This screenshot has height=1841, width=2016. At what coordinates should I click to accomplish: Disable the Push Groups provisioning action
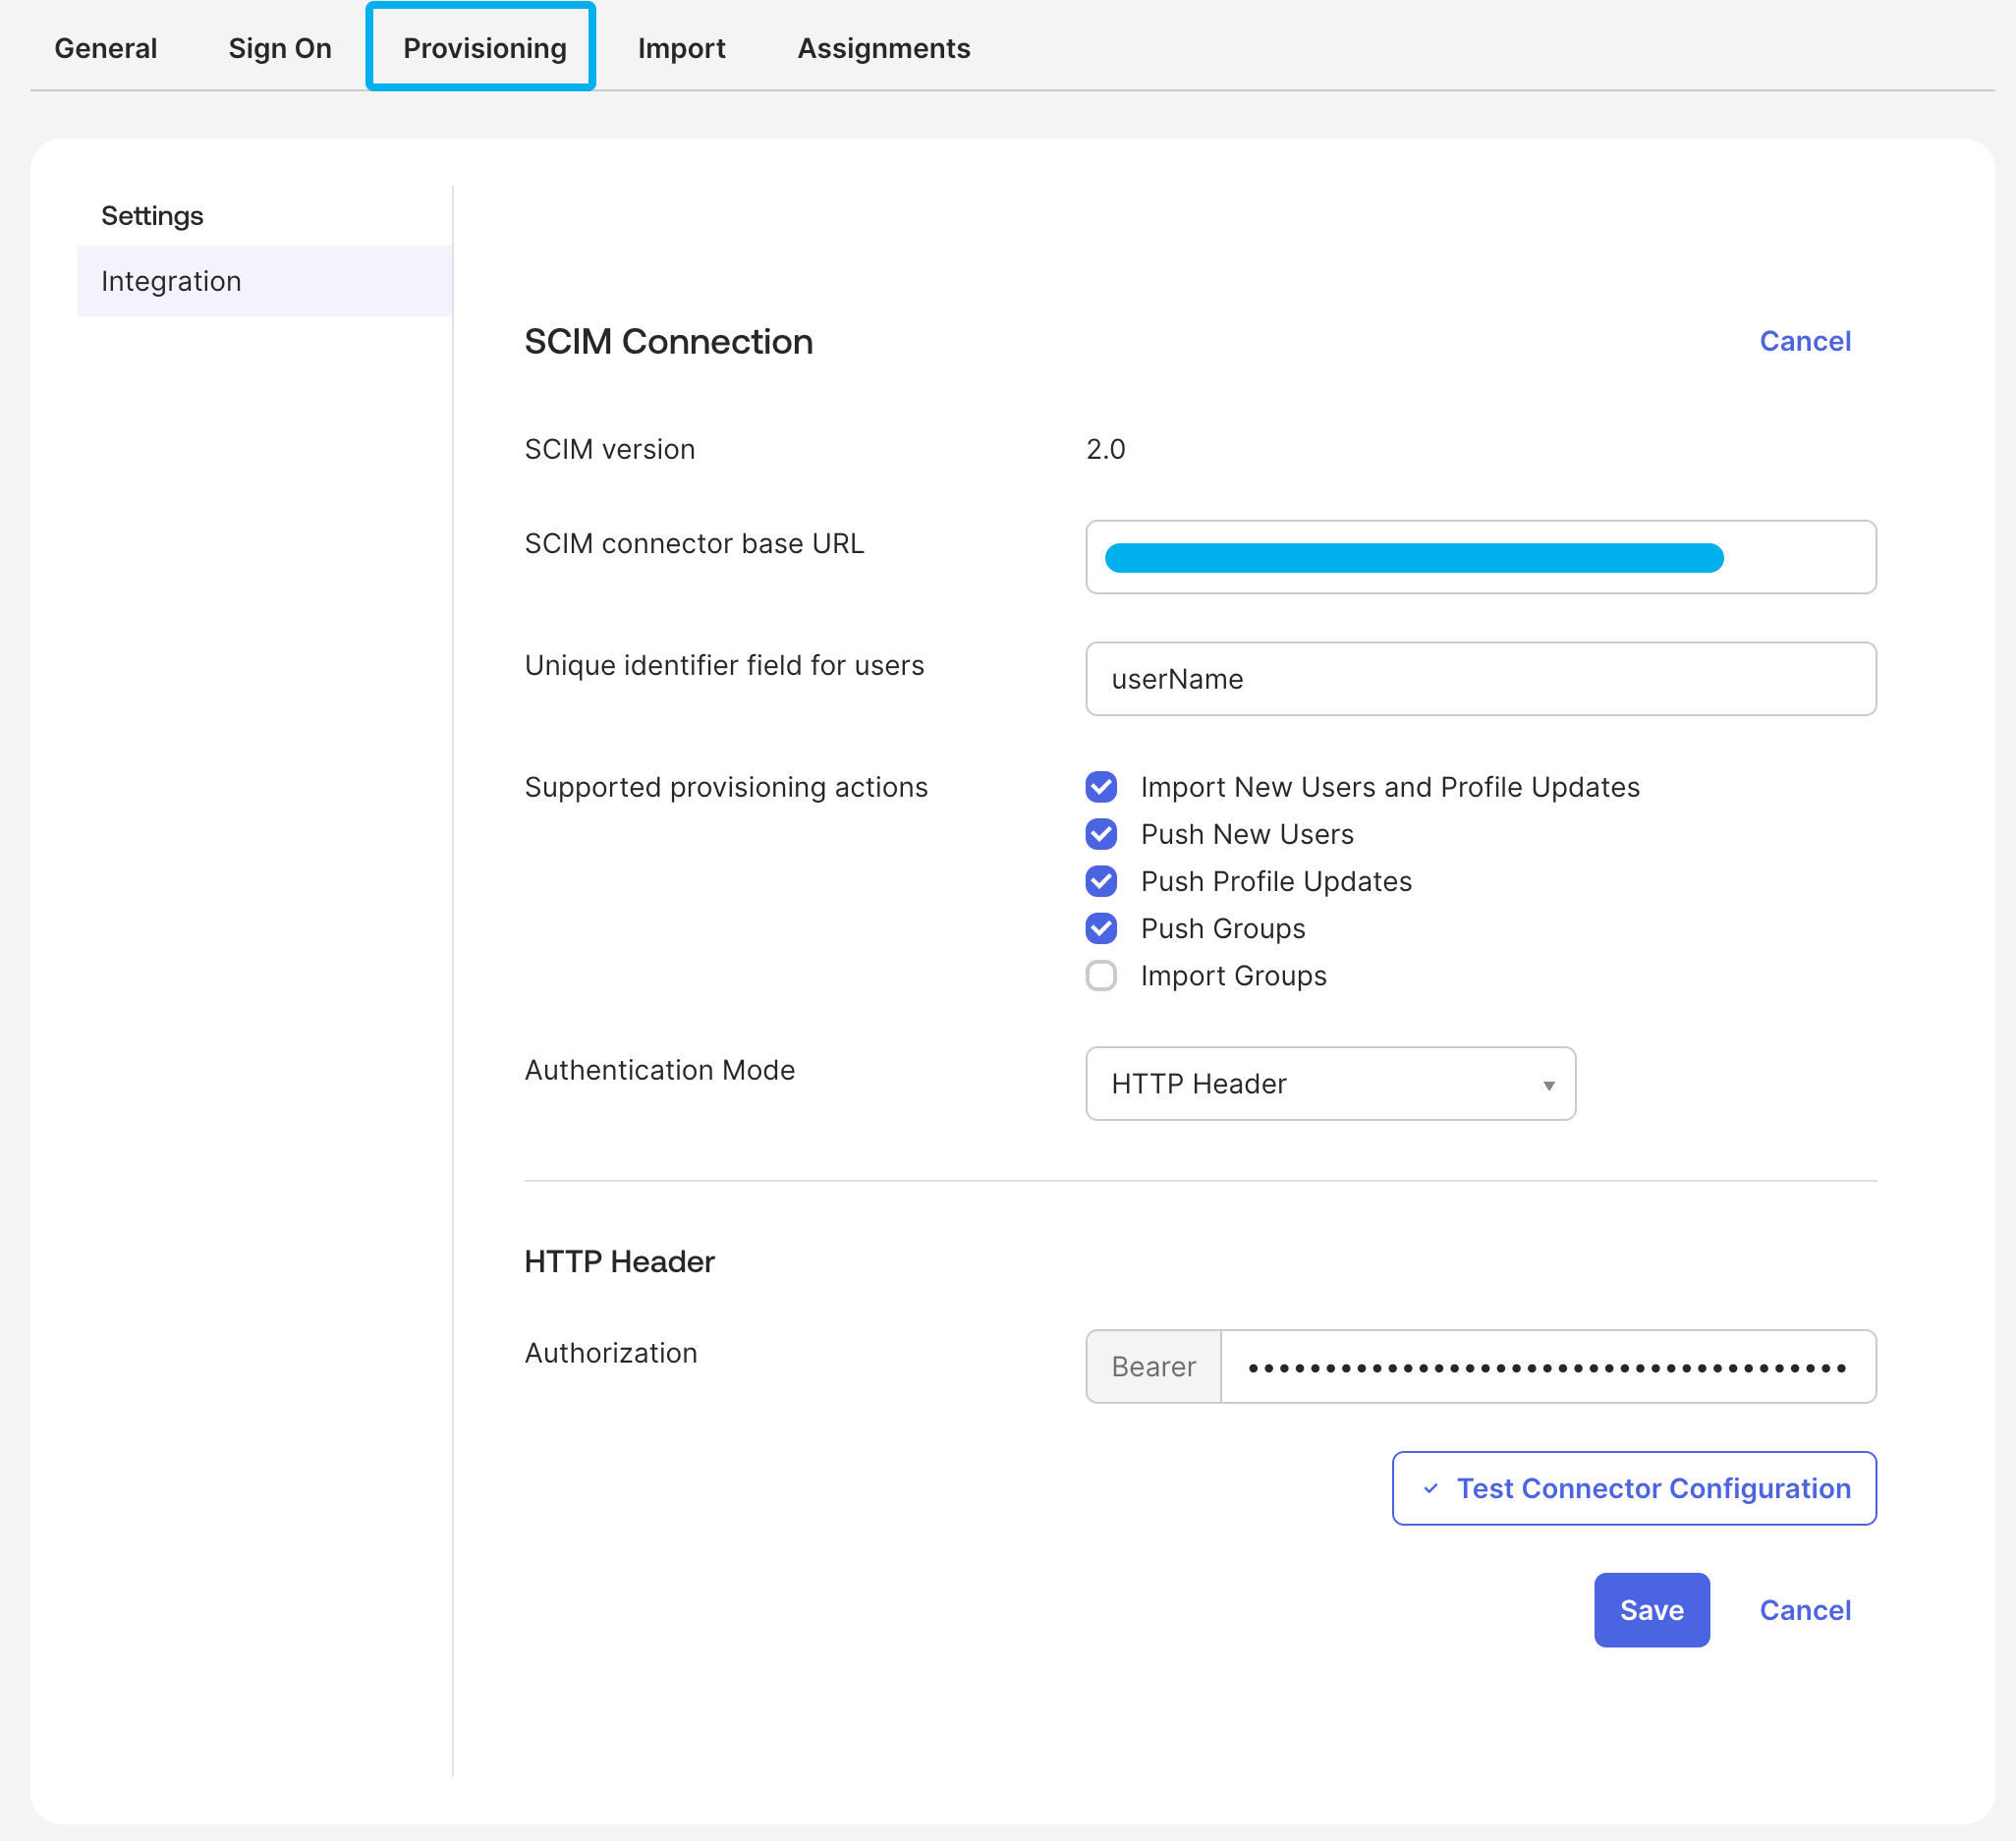coord(1101,928)
